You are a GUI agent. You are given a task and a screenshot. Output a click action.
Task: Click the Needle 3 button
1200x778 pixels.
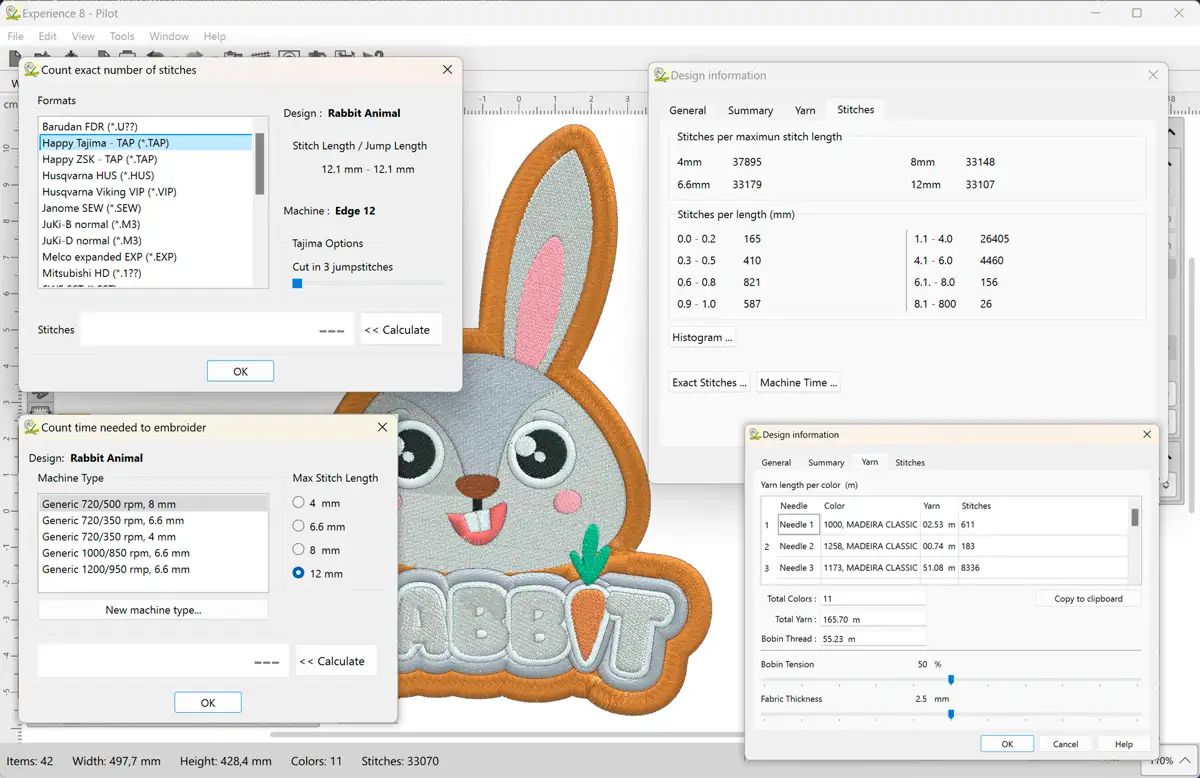pyautogui.click(x=797, y=568)
